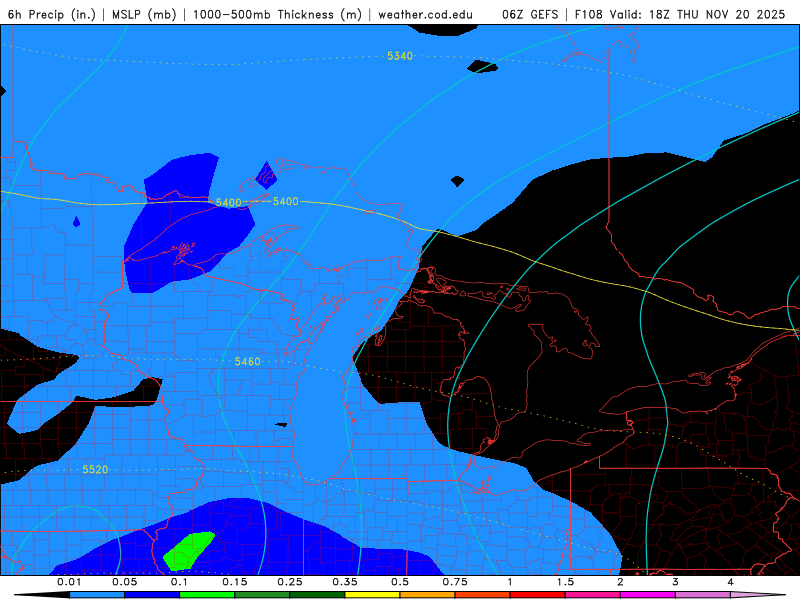
Task: Click the 0.75 legend value
Action: [x=455, y=582]
